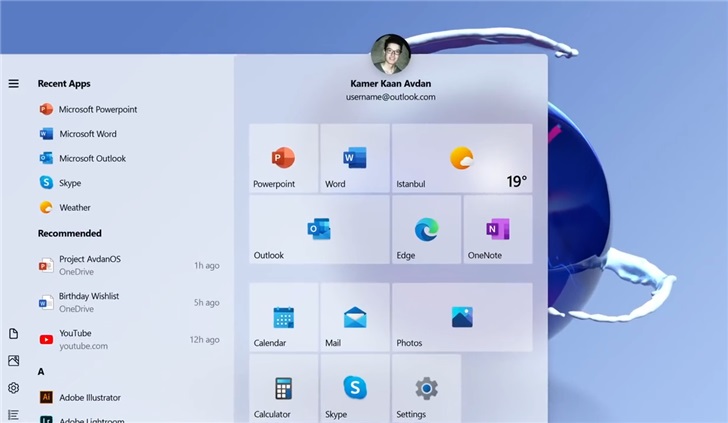Click the 19° temperature reading
The height and width of the screenshot is (423, 728).
516,181
